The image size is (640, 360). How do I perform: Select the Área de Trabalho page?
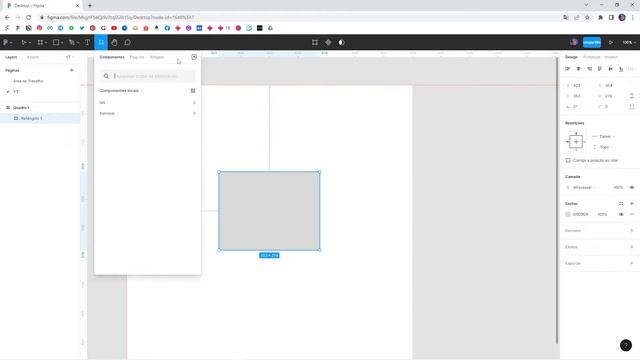[x=28, y=81]
